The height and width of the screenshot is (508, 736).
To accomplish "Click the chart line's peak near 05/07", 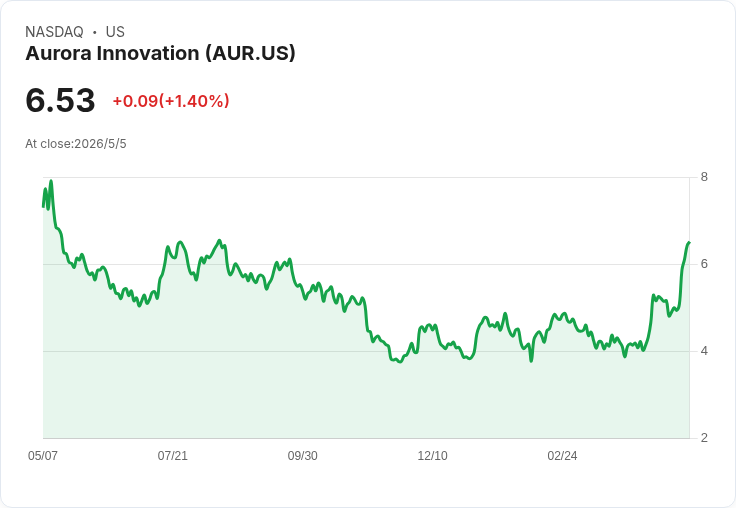I will tap(51, 181).
